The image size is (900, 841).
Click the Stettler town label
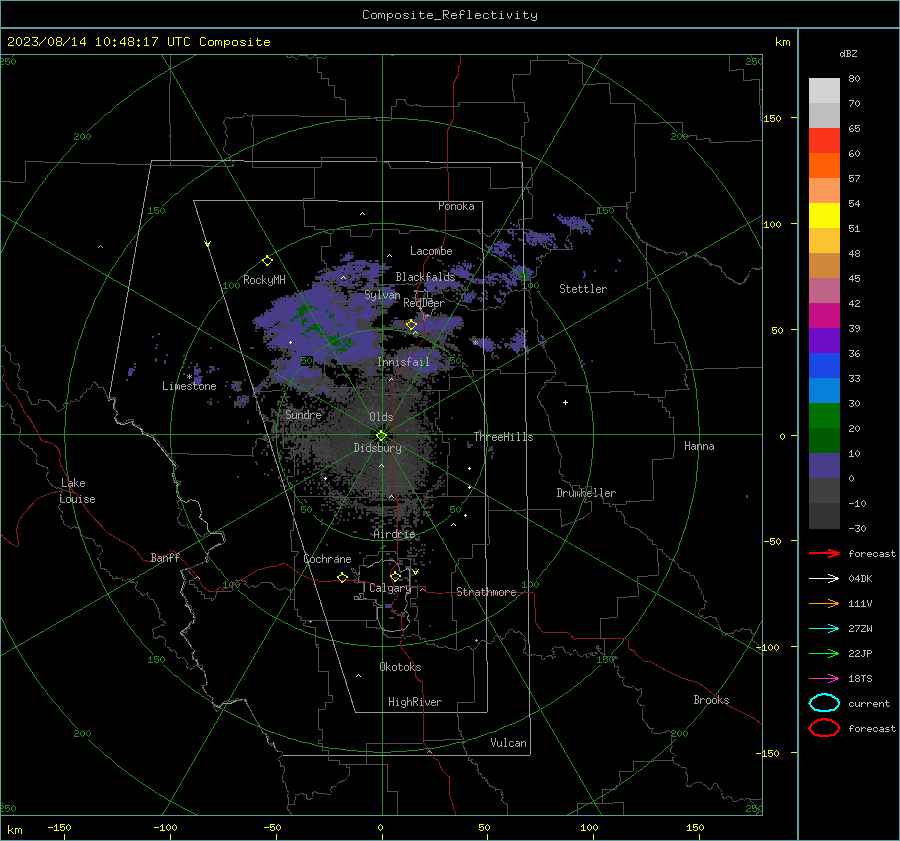tap(583, 289)
